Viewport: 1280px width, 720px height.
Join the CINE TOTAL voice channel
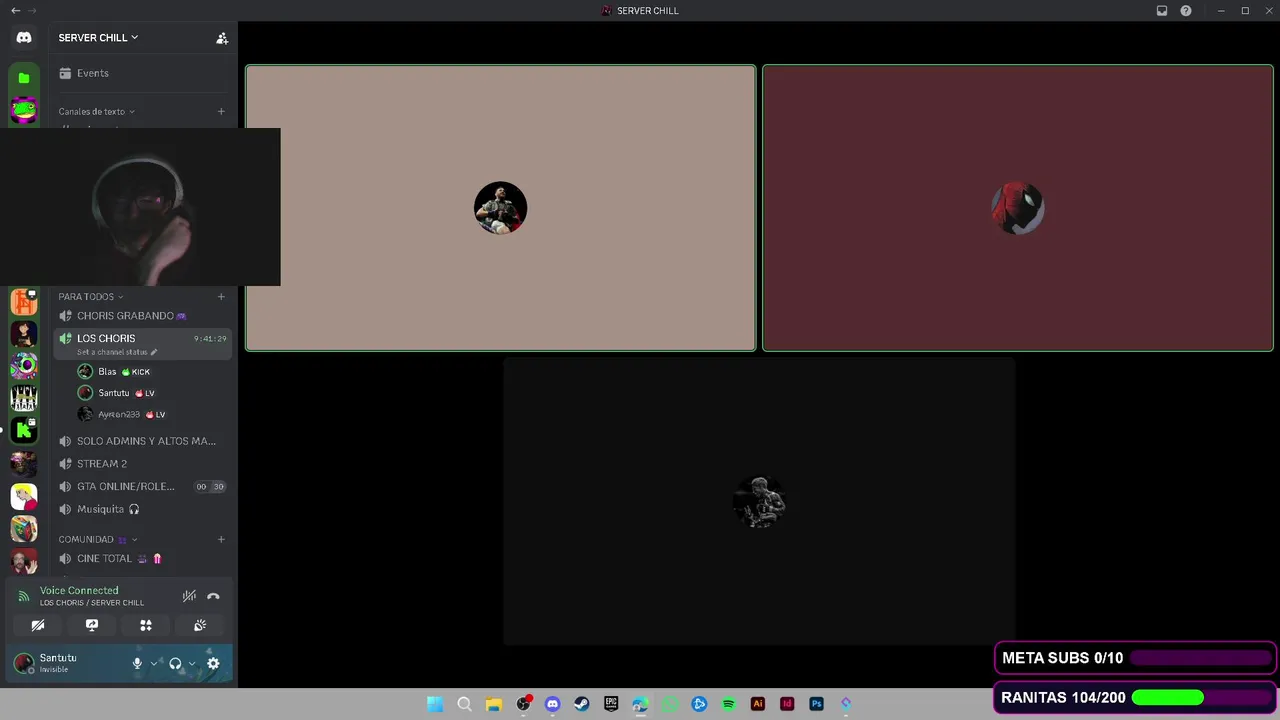[142, 559]
